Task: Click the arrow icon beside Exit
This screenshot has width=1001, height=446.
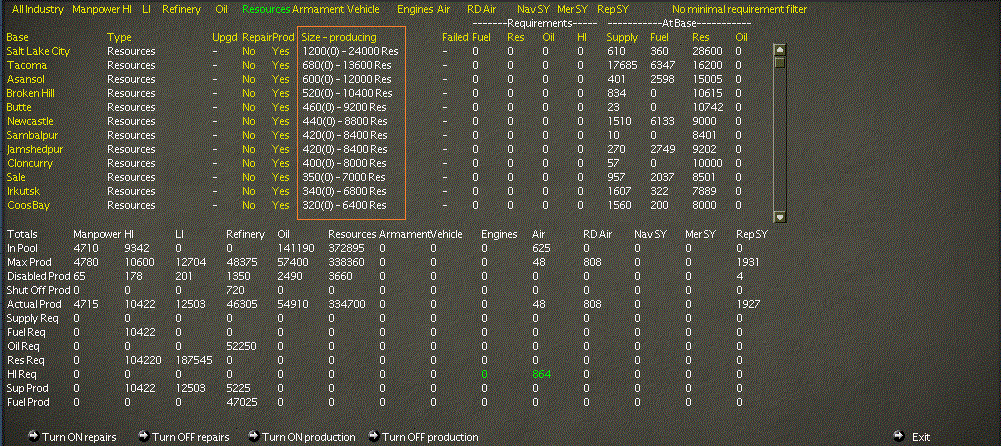Action: coord(899,436)
